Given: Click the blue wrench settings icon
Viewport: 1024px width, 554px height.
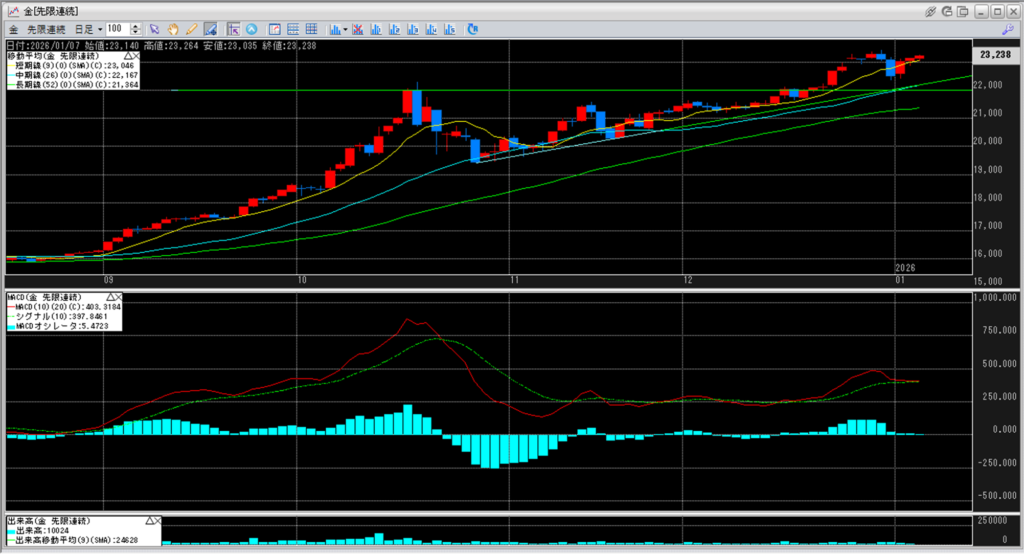Looking at the screenshot, I should pyautogui.click(x=1008, y=29).
